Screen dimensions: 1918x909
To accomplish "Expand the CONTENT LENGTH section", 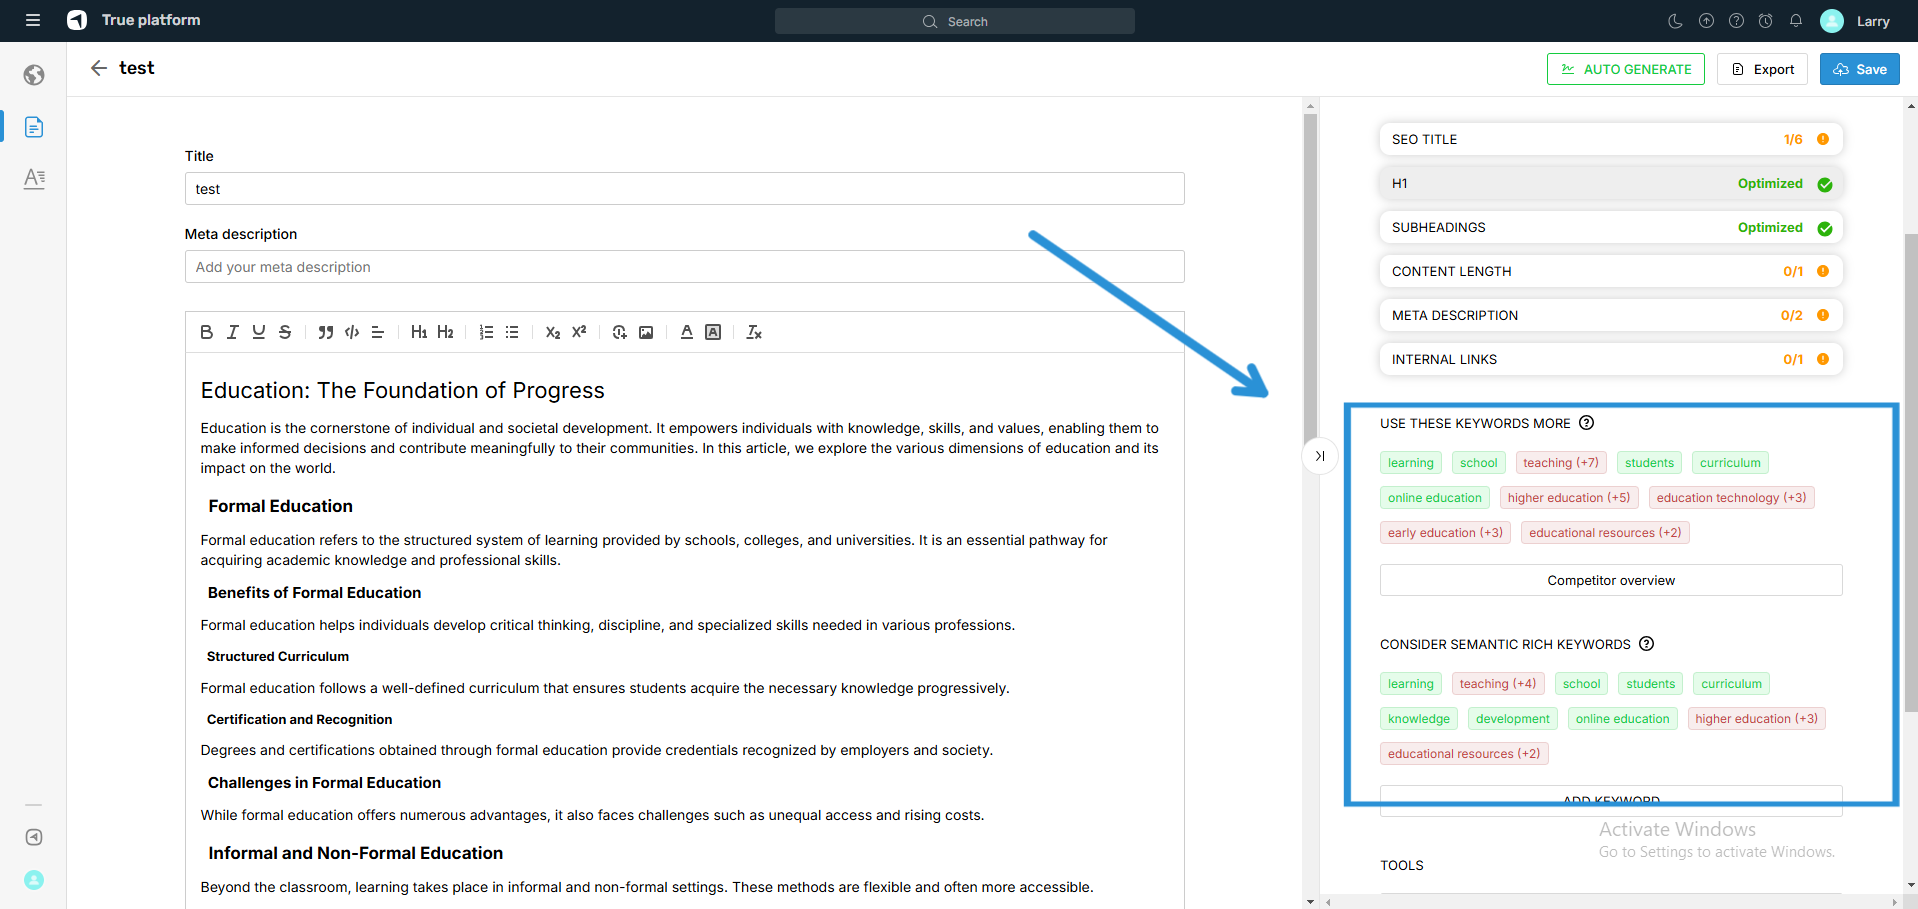I will pos(1610,272).
